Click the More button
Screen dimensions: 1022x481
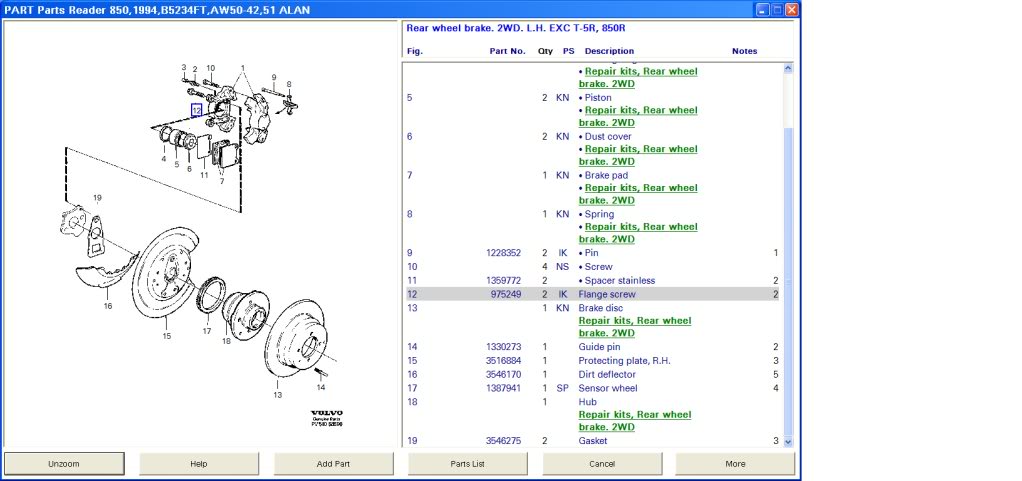click(x=735, y=464)
